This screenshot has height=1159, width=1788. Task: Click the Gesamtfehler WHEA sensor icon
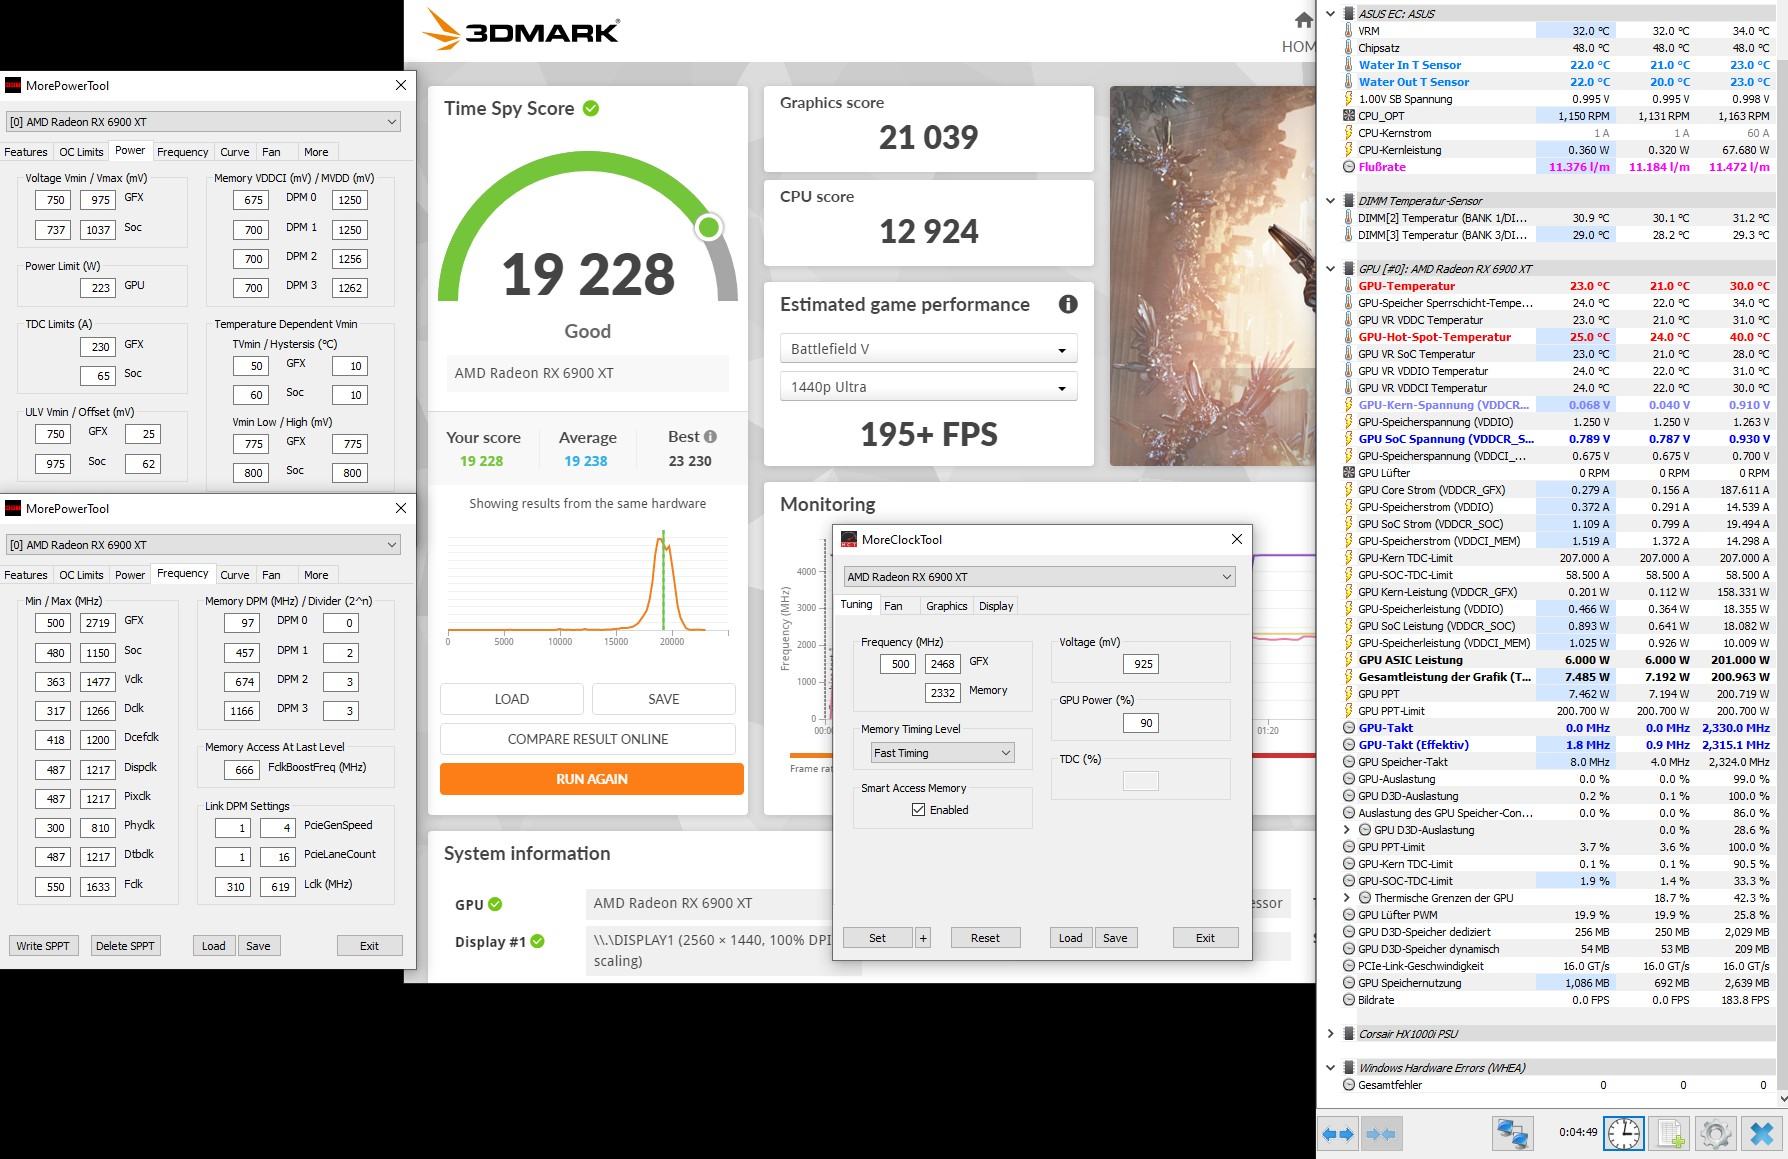coord(1348,1085)
